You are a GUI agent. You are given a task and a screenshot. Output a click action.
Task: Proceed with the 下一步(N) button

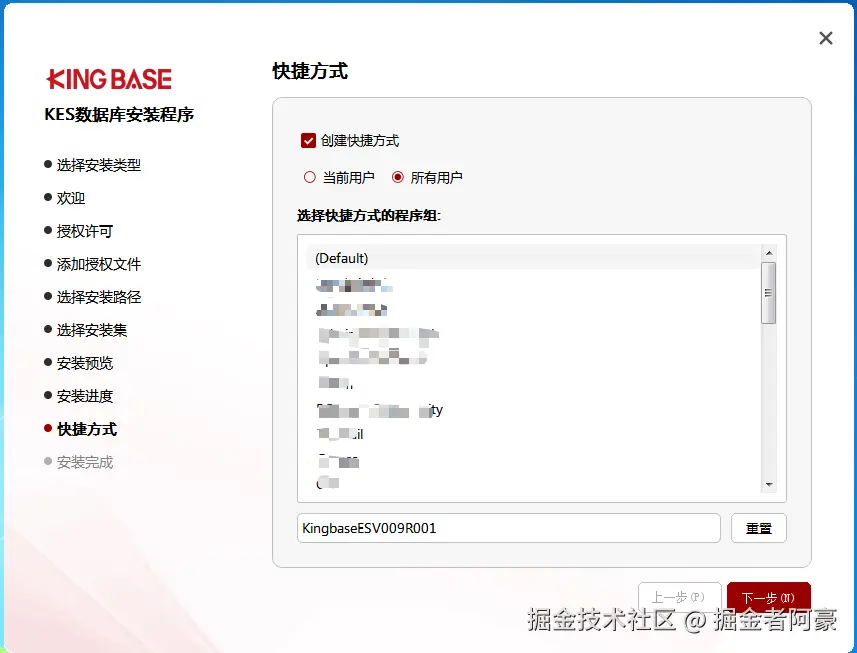click(768, 597)
